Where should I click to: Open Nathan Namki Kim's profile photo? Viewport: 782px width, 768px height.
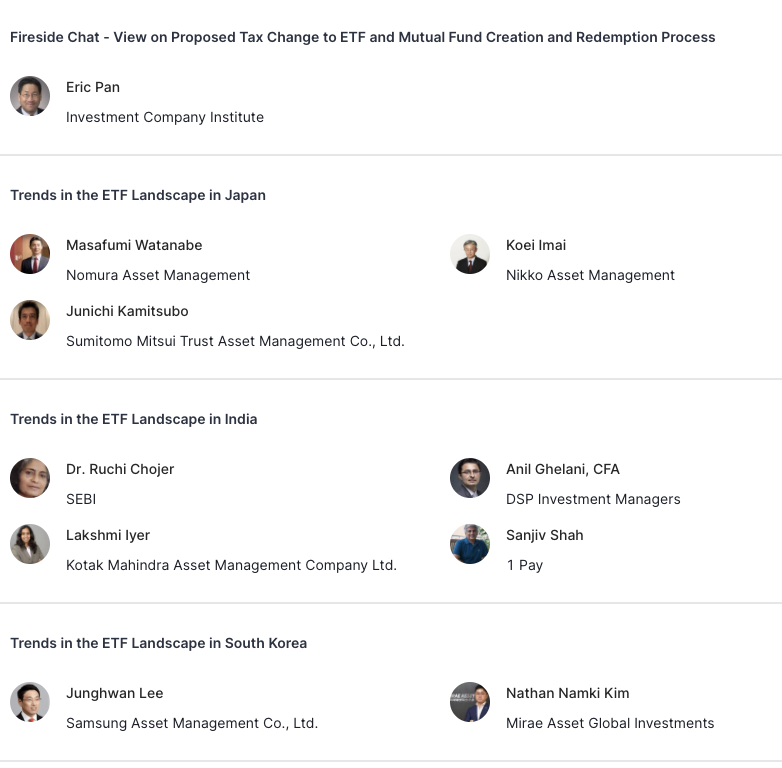(x=470, y=702)
